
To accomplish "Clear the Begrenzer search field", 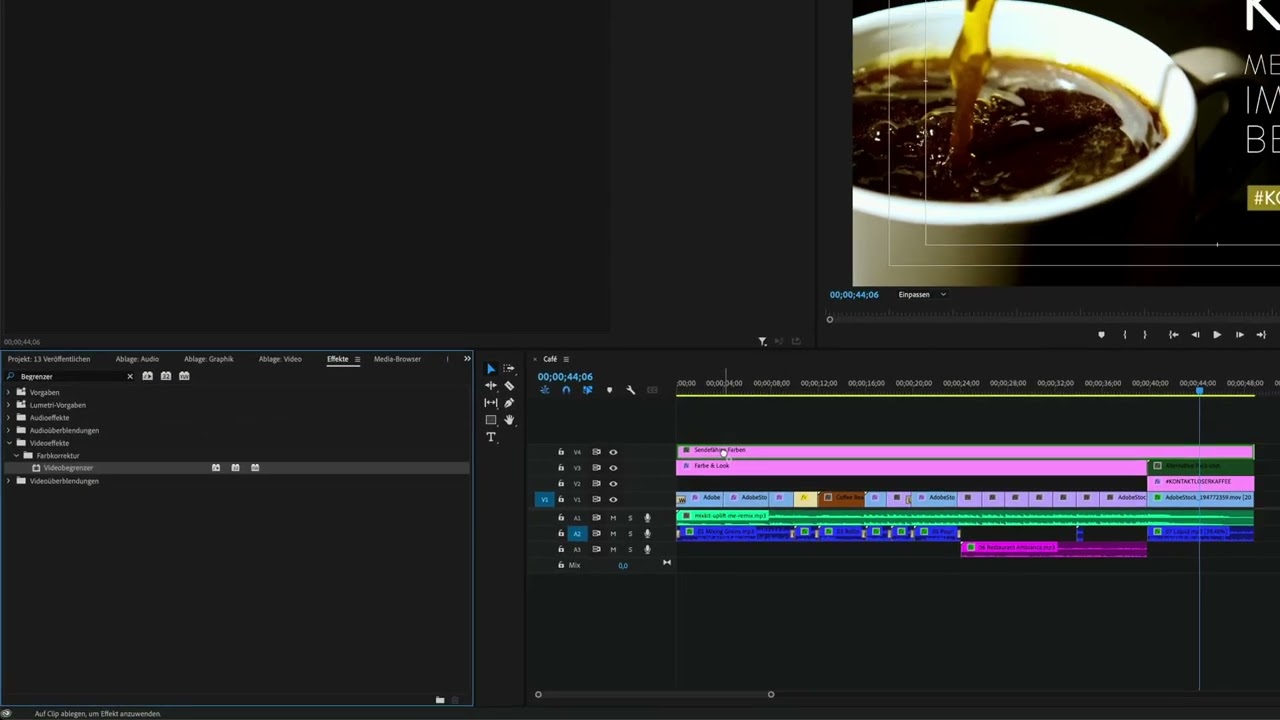I will click(x=130, y=377).
